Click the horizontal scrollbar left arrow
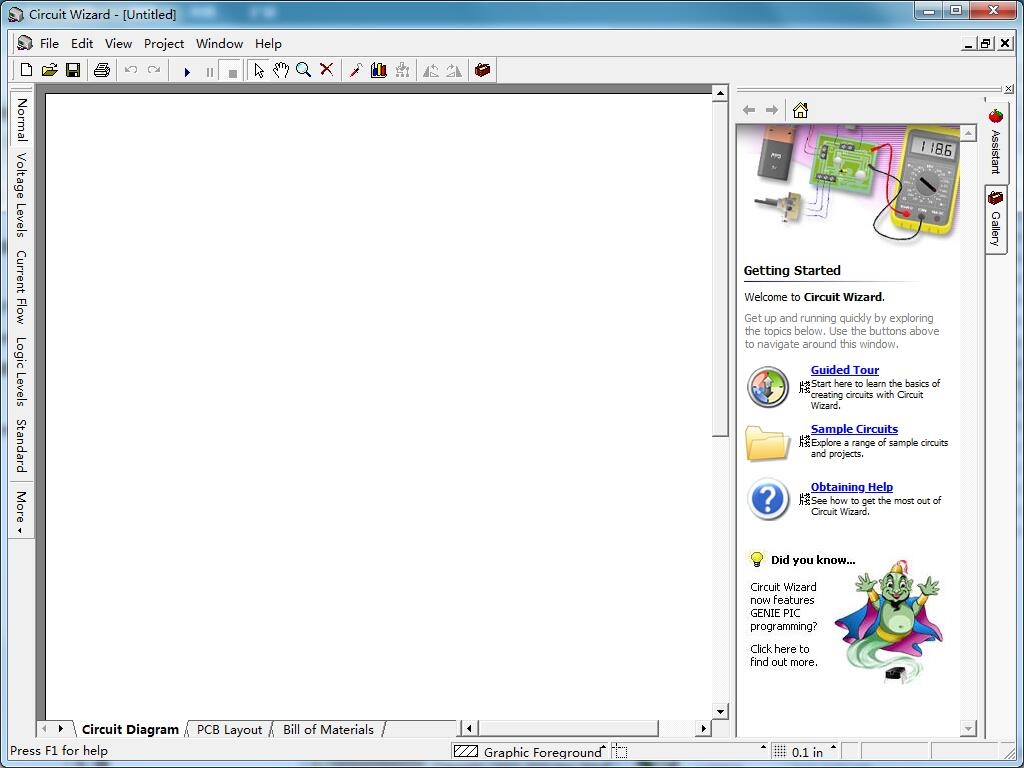This screenshot has width=1024, height=768. (x=468, y=728)
